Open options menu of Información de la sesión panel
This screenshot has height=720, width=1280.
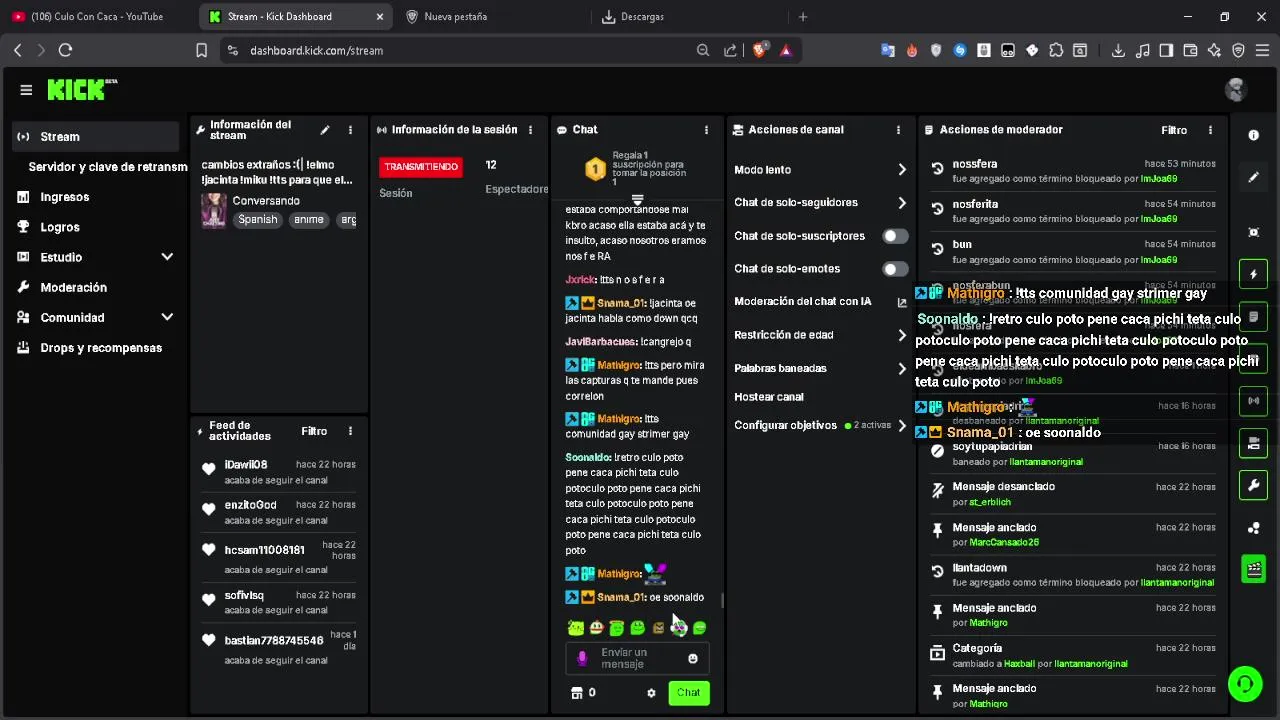tap(531, 130)
